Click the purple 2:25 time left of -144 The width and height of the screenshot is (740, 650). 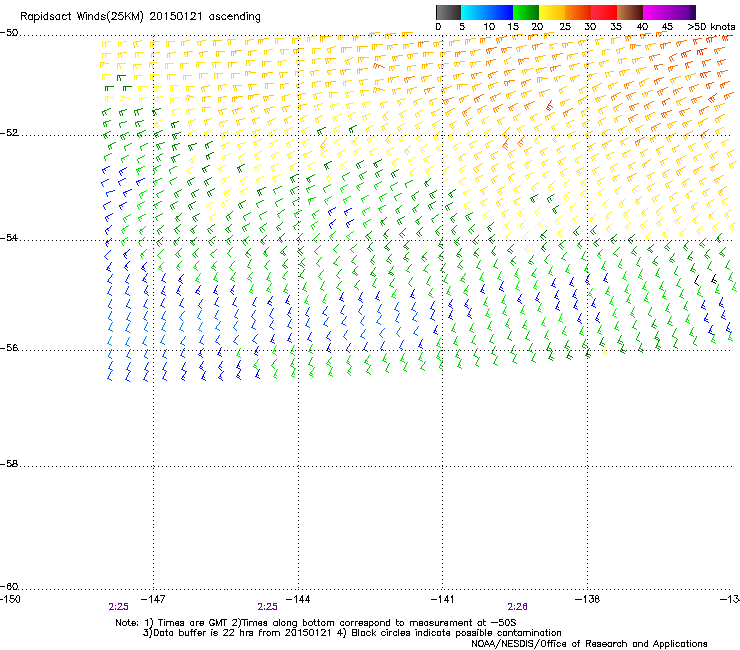click(267, 607)
